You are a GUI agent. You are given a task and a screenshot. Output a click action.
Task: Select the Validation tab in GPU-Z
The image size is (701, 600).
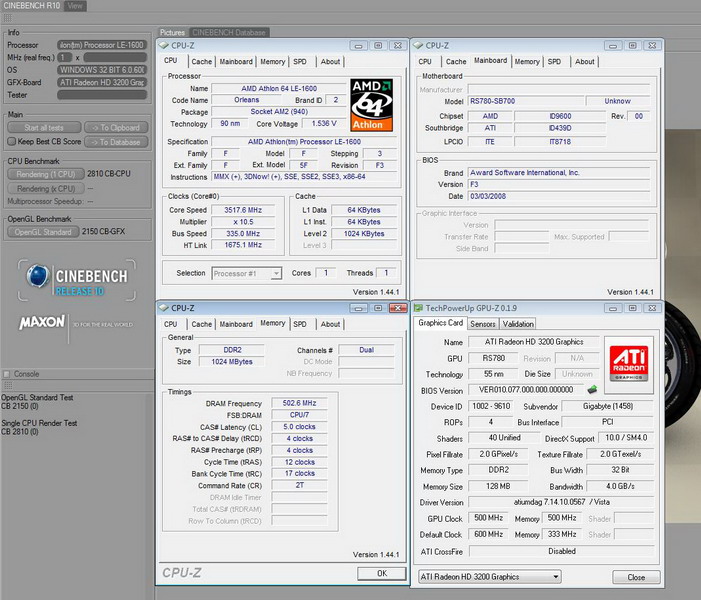tap(518, 324)
